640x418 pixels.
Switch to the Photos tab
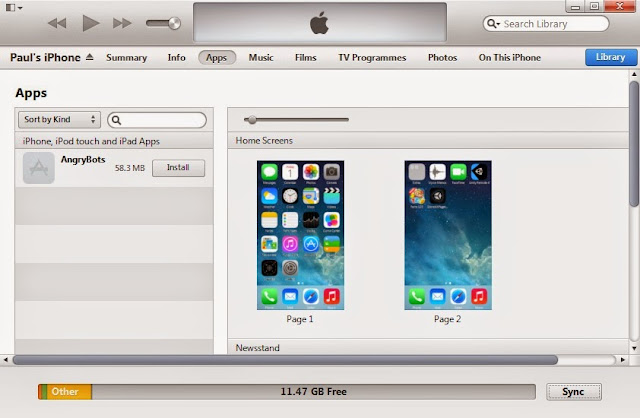[442, 58]
